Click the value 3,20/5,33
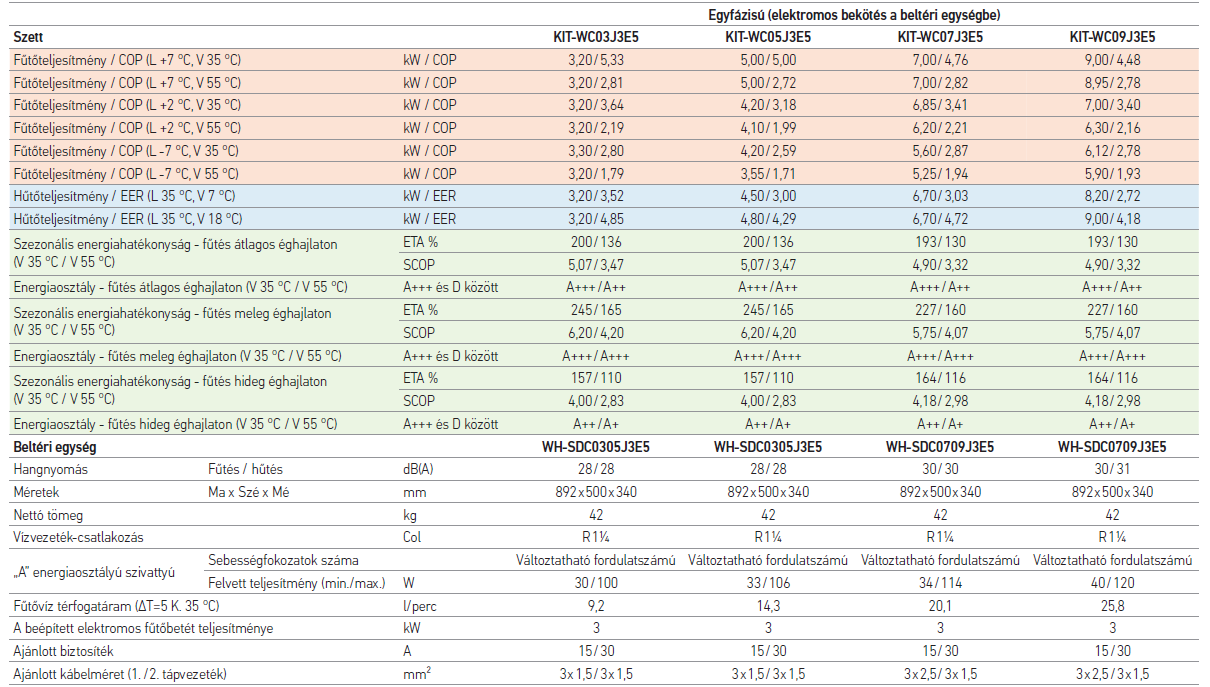Viewport: 1210px width, 687px height. click(x=596, y=60)
